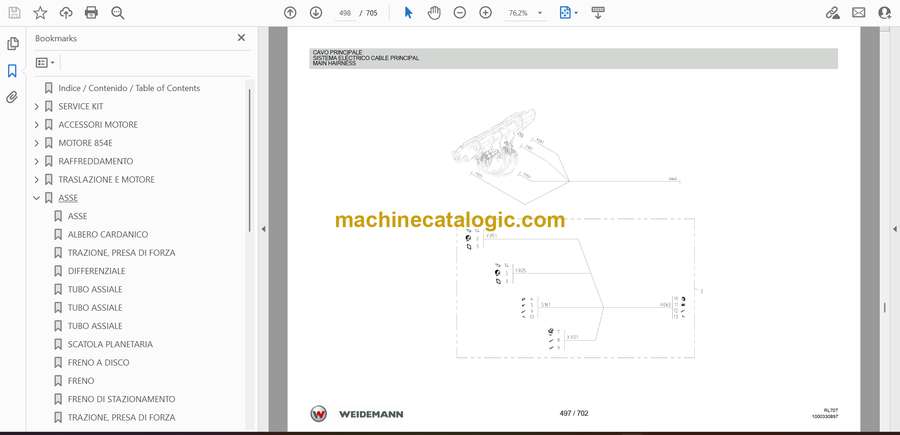900x435 pixels.
Task: Zoom in with the plus button
Action: (486, 13)
